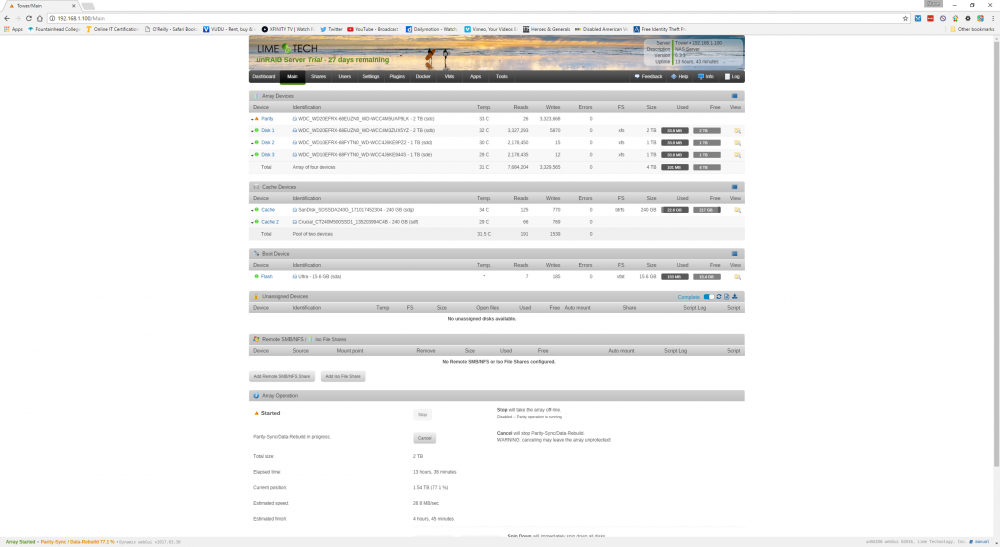Open the Twitter bookmark

[x=331, y=29]
